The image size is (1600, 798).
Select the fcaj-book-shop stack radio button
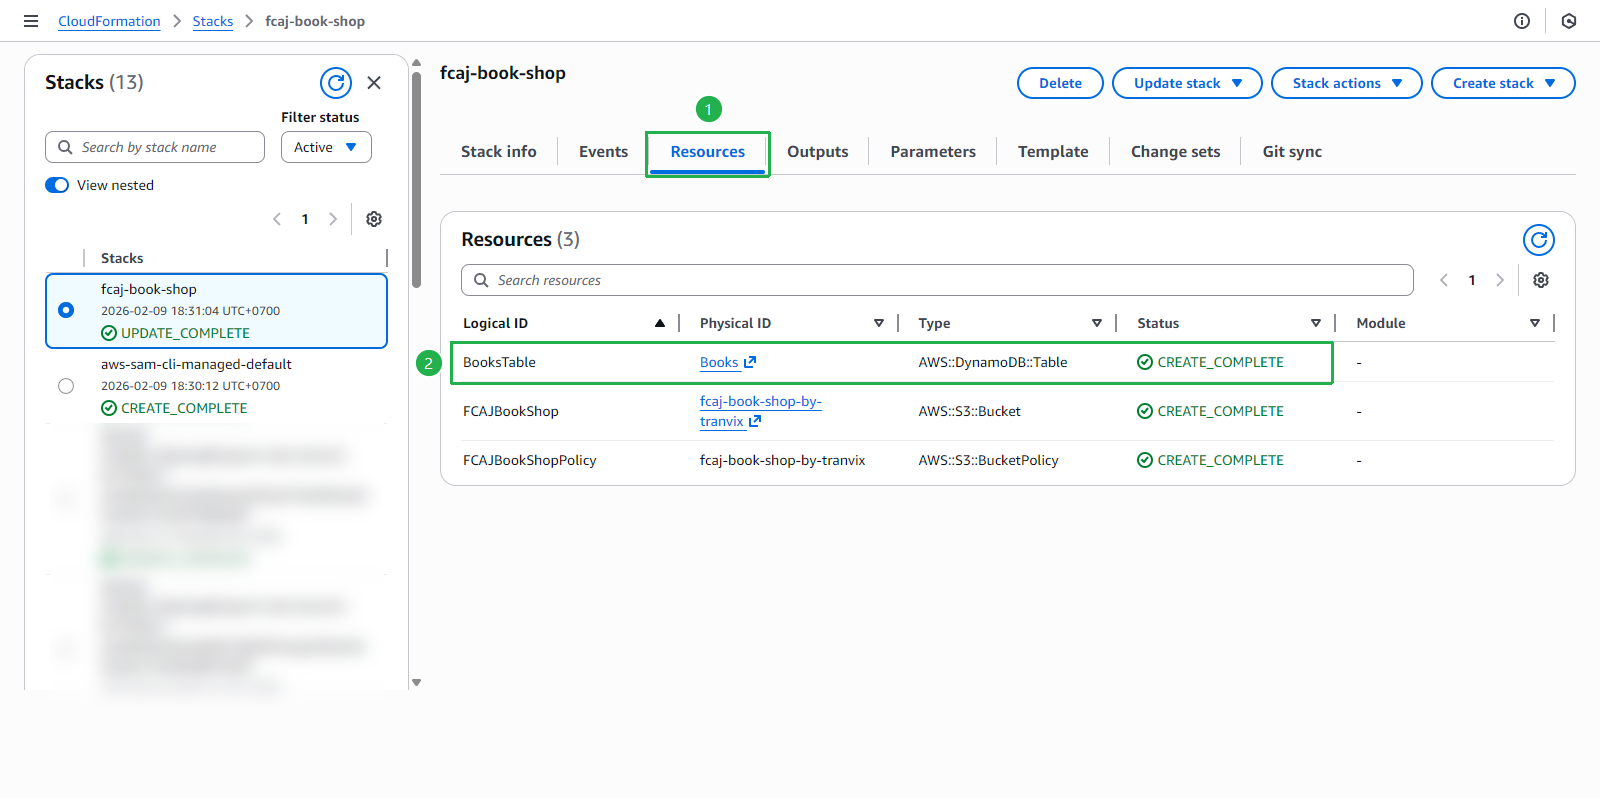[66, 310]
